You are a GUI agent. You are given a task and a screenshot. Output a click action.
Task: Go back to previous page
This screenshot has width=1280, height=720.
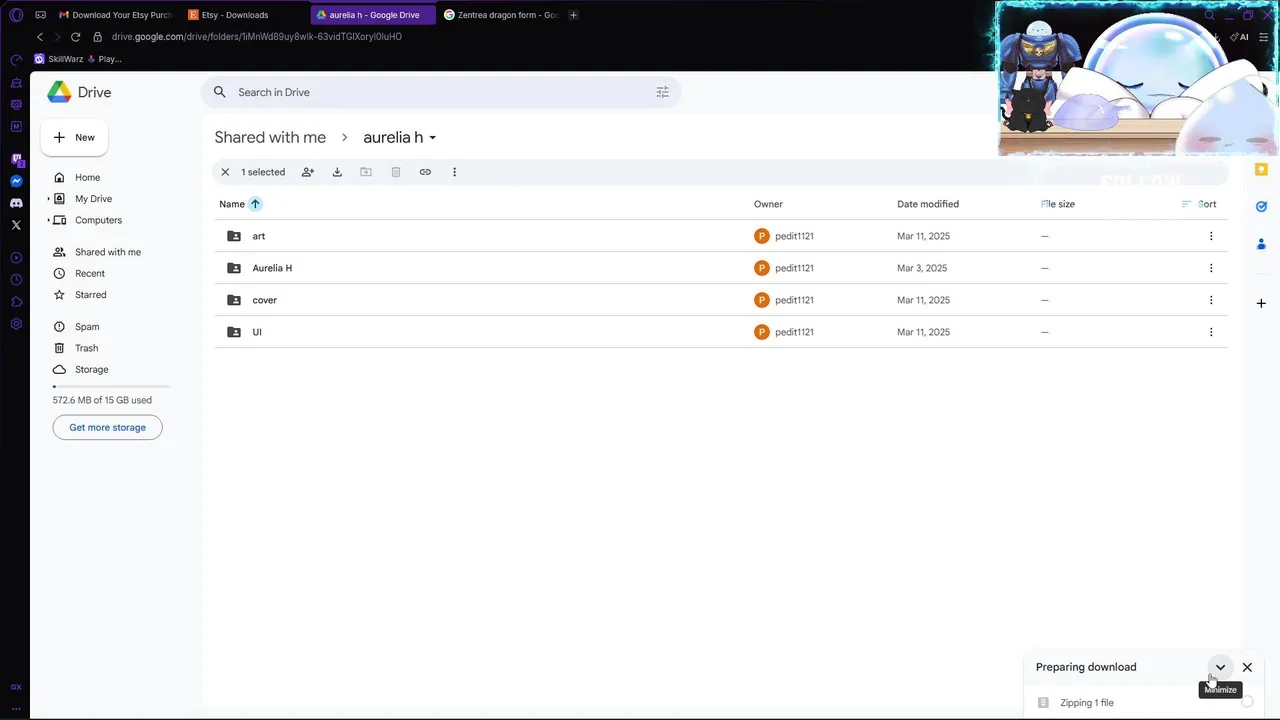pyautogui.click(x=40, y=37)
